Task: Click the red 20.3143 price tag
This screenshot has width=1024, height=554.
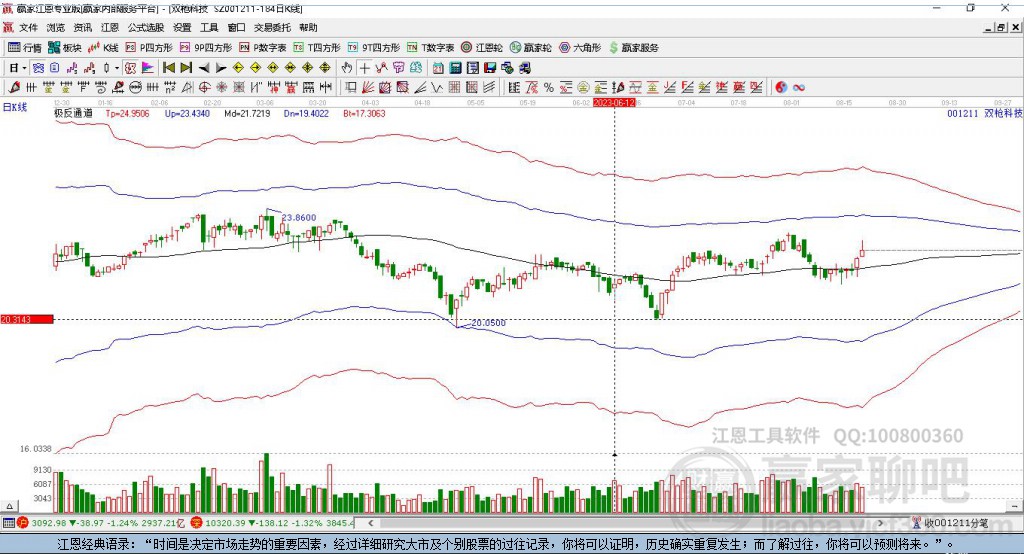Action: [27, 319]
